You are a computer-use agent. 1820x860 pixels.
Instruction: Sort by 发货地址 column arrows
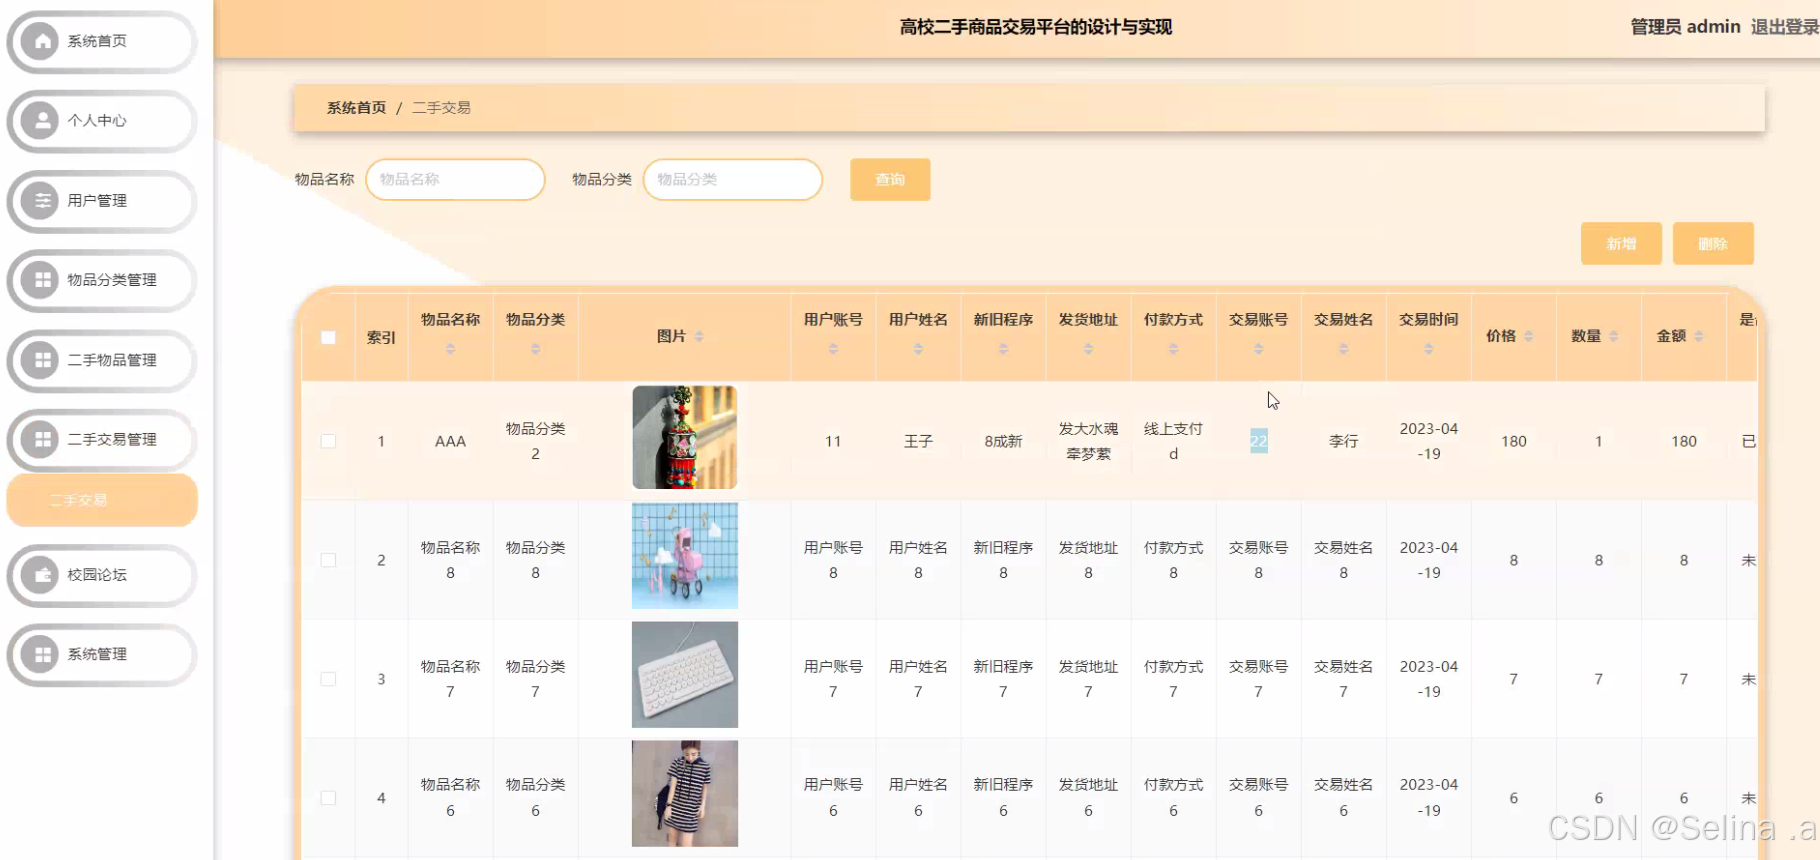click(1088, 349)
